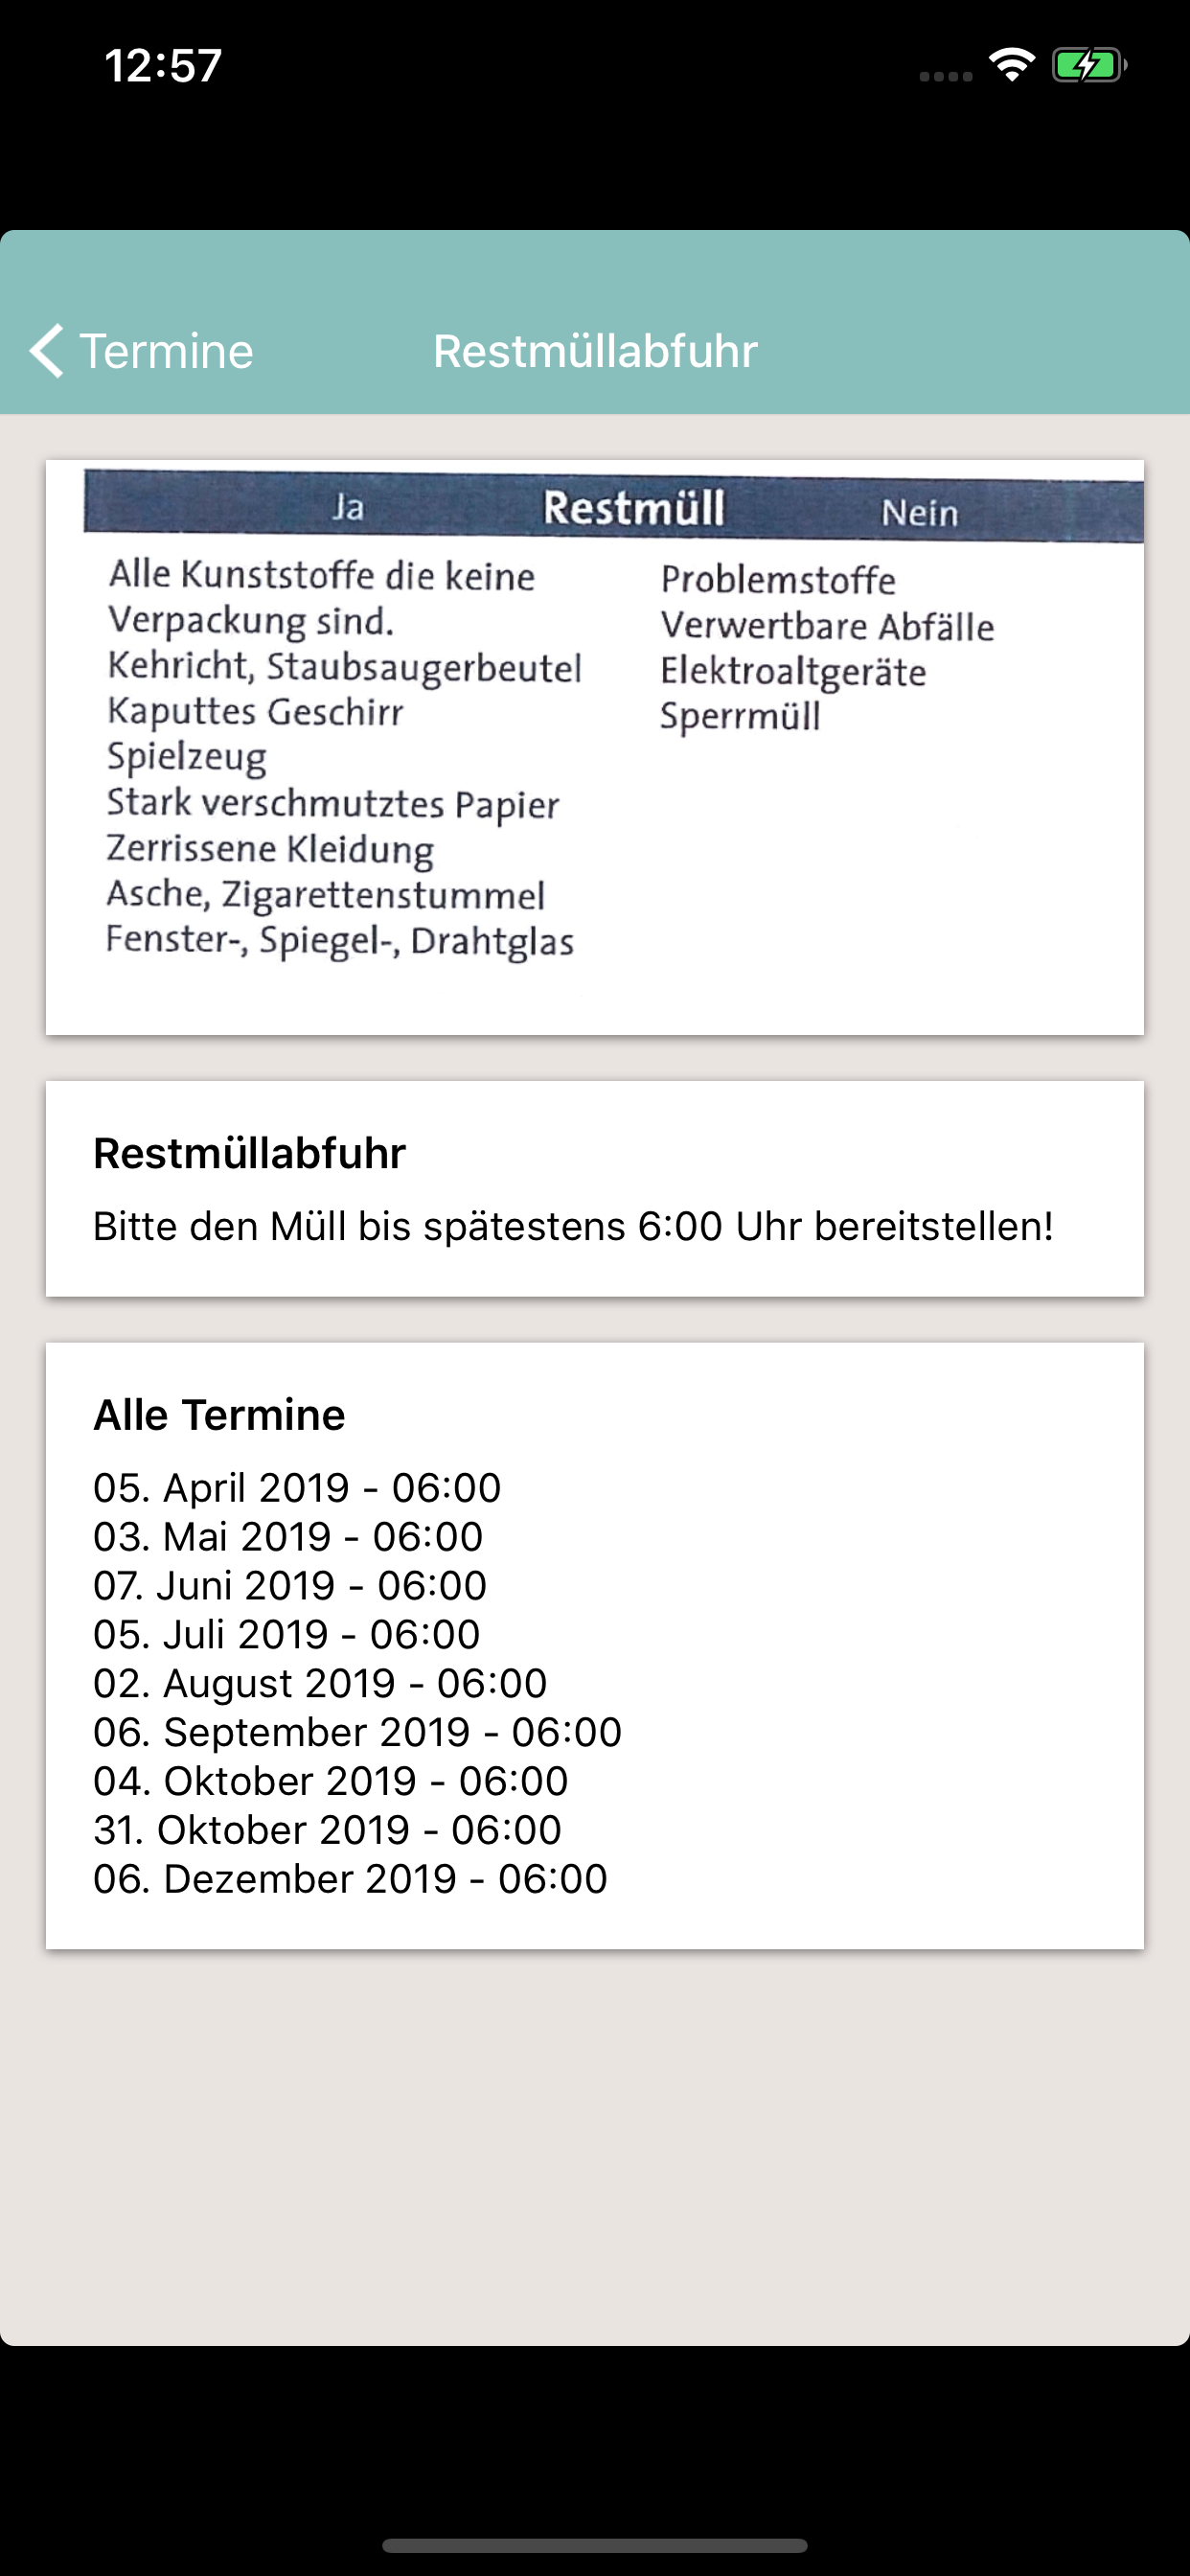Tap the Restmüllabfuhr page title

595,351
